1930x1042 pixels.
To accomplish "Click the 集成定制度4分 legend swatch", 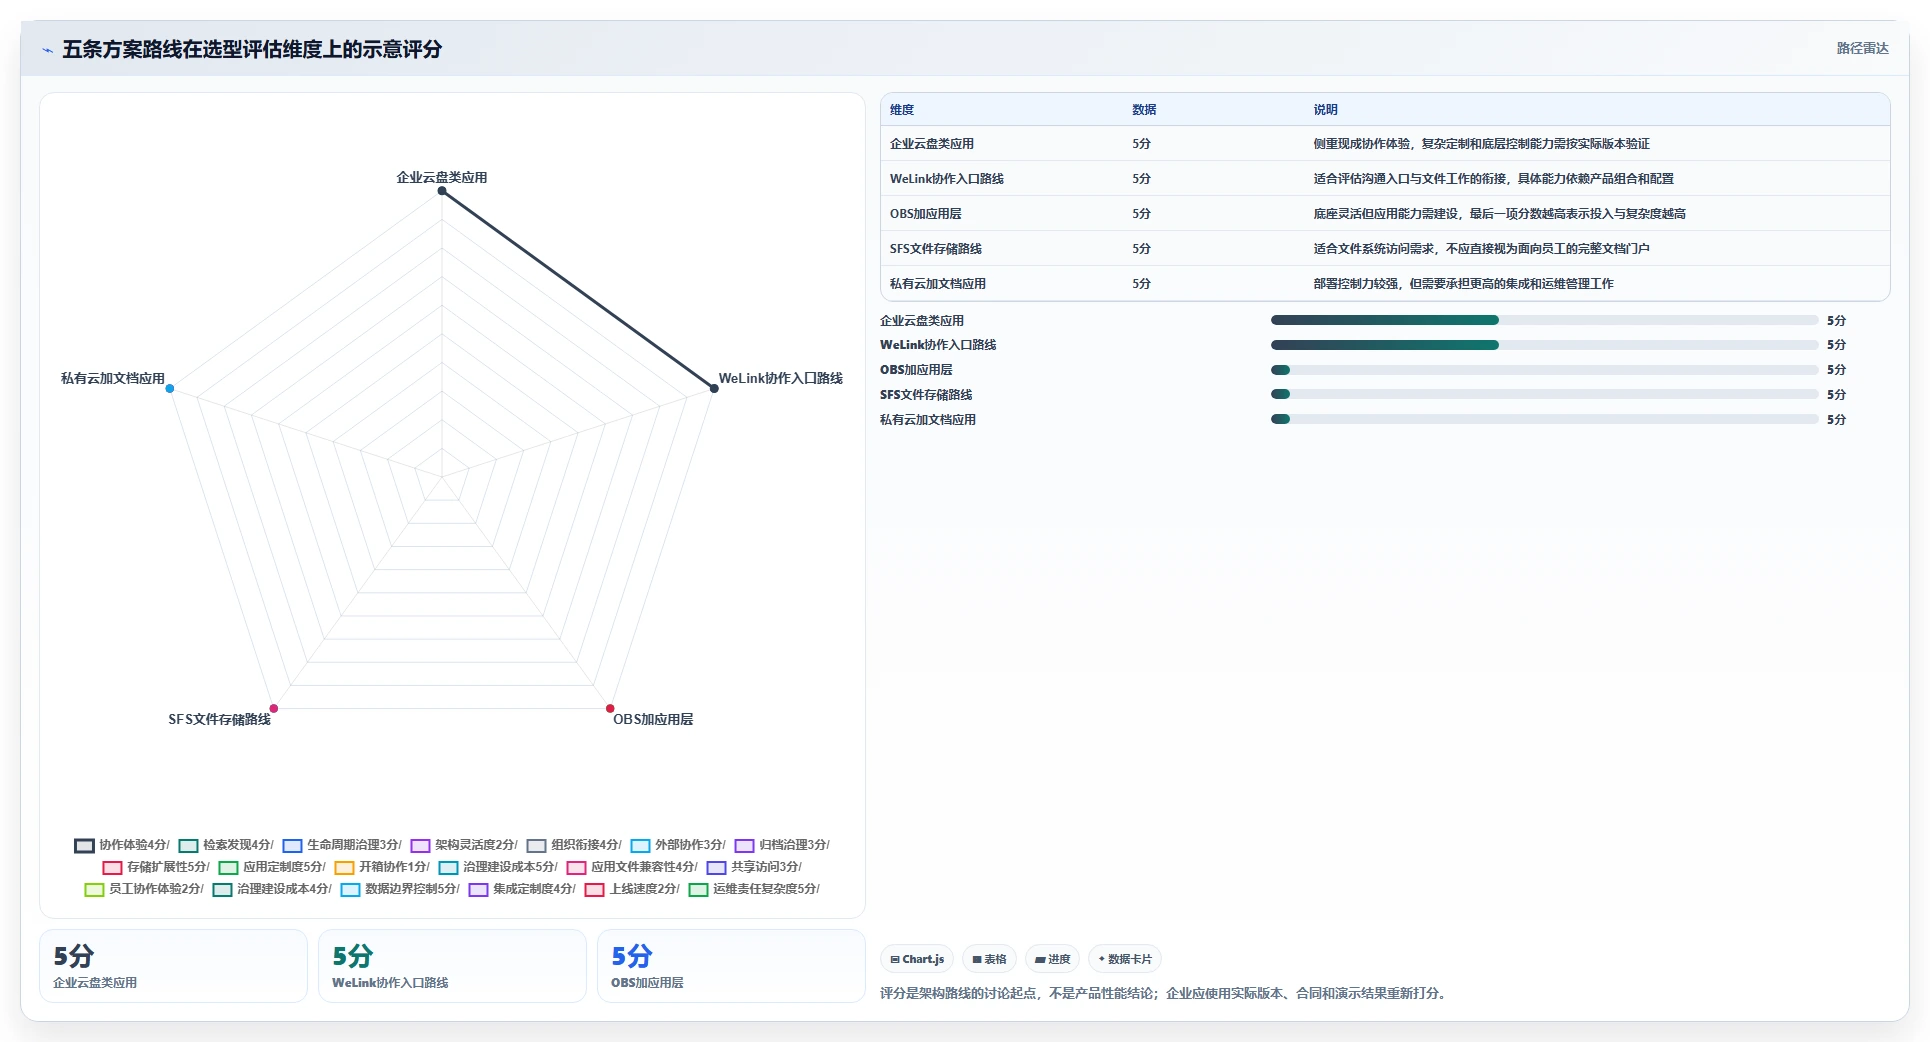I will [478, 889].
